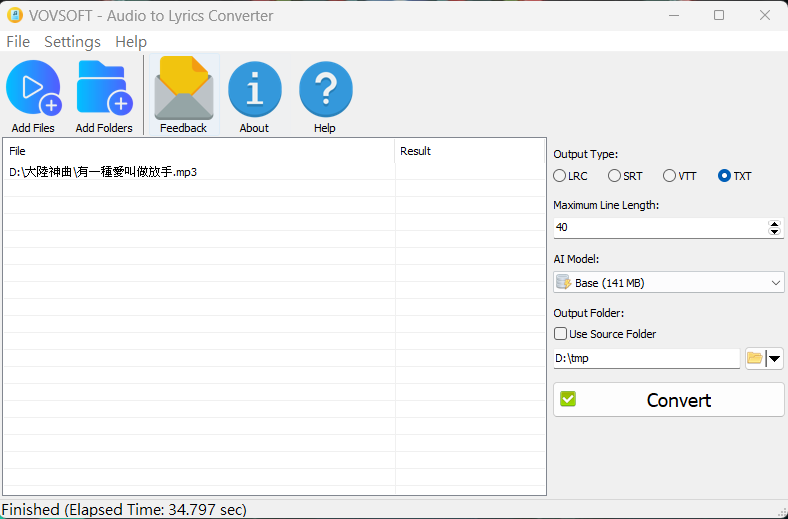Click the Finished elapsed time status text
This screenshot has height=519, width=788.
click(x=124, y=510)
